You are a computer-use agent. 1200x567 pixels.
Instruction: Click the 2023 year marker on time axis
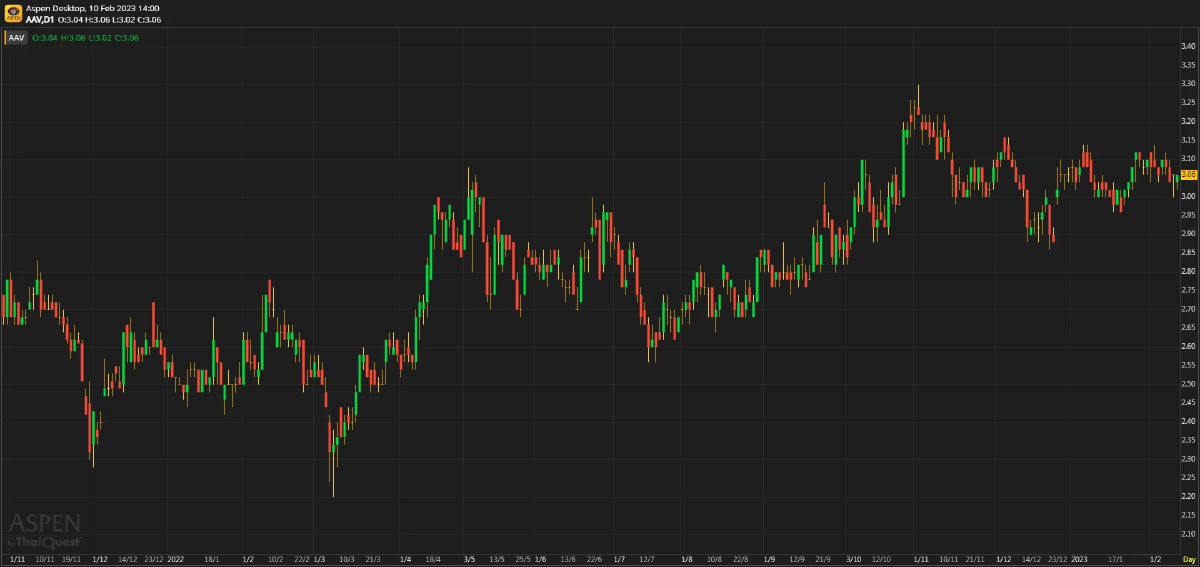[1080, 558]
